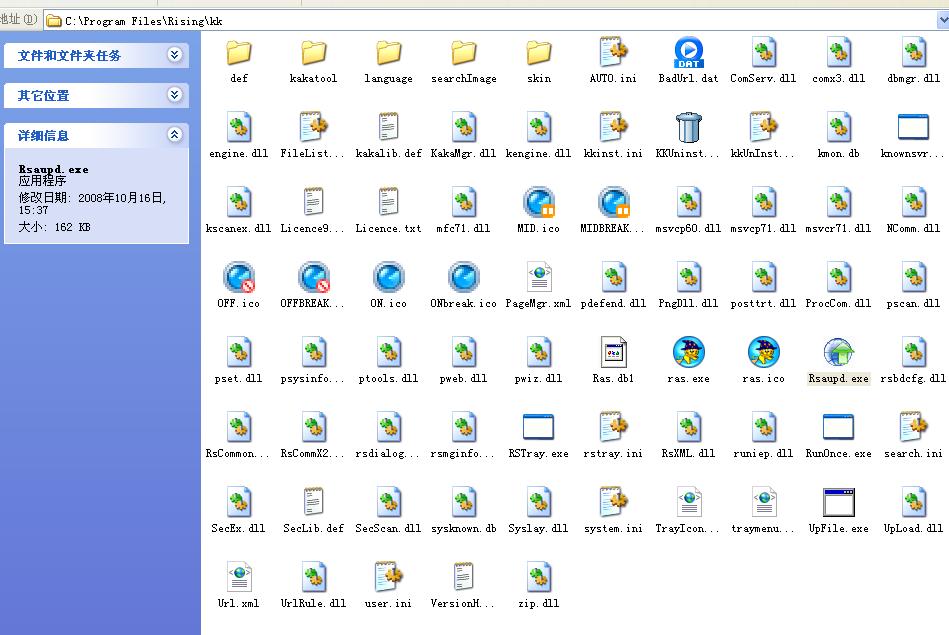Open the kakatool folder
The width and height of the screenshot is (949, 635).
(x=314, y=53)
